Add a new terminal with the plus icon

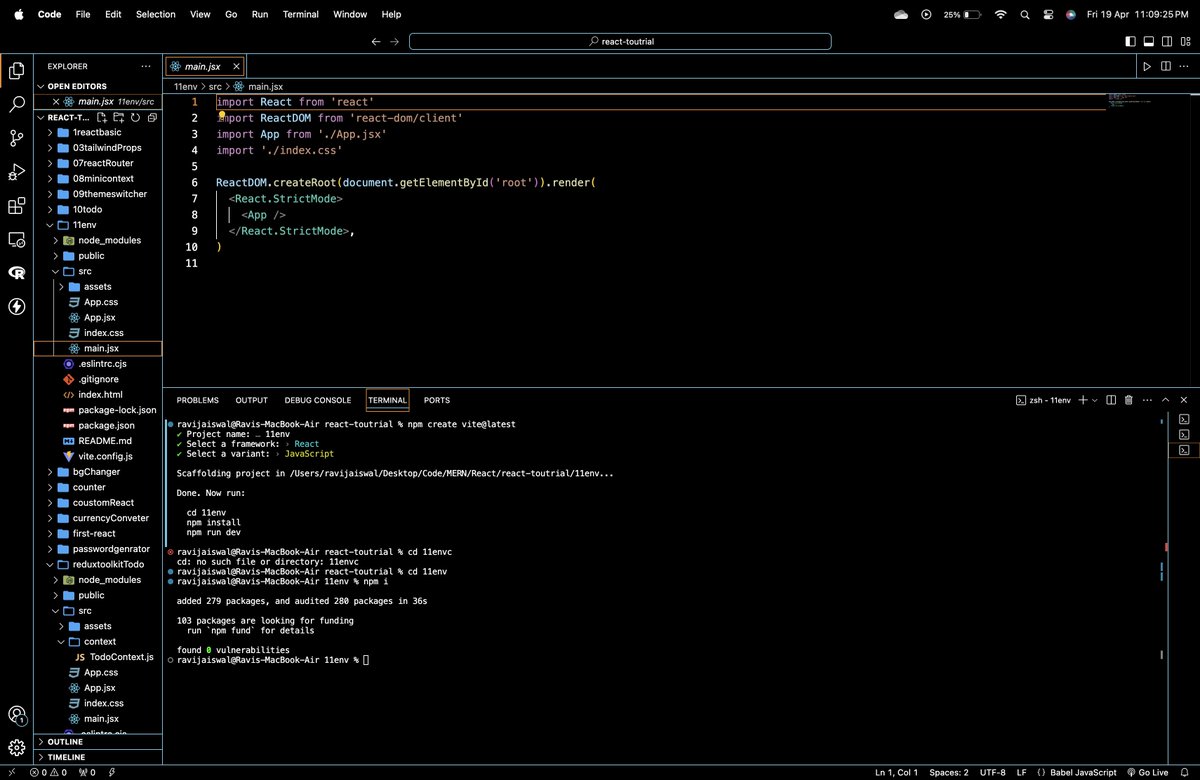click(1083, 400)
